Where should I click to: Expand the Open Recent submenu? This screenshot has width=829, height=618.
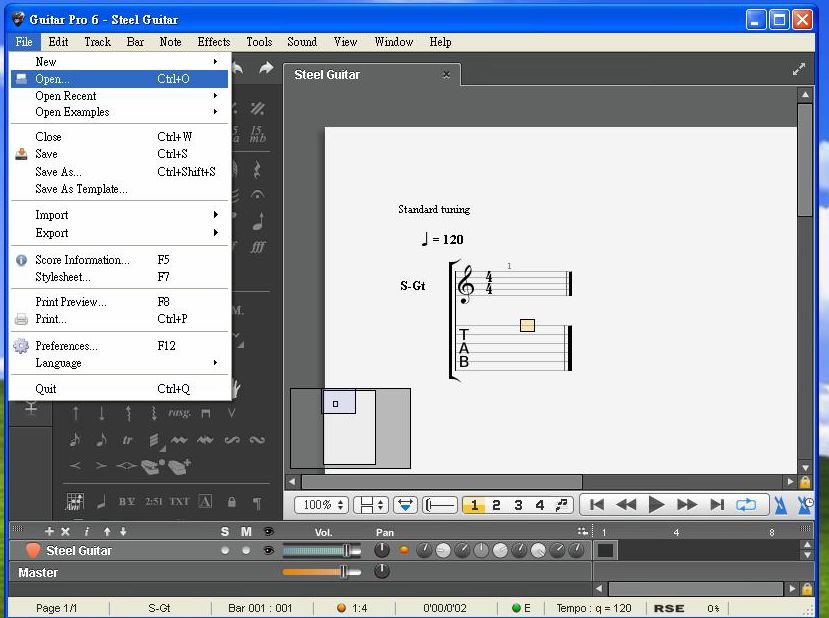tap(119, 96)
